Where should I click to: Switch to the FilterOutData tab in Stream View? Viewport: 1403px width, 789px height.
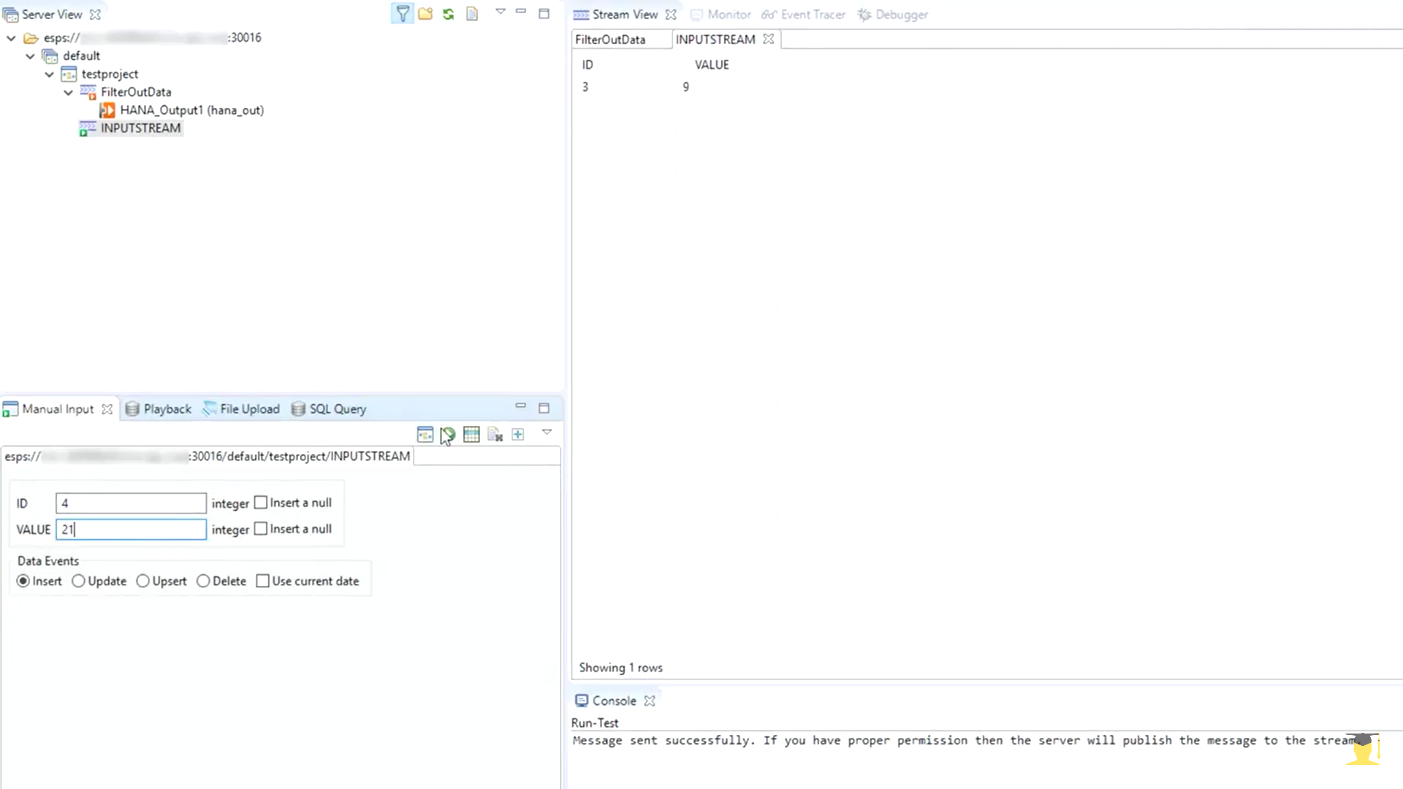(x=610, y=39)
